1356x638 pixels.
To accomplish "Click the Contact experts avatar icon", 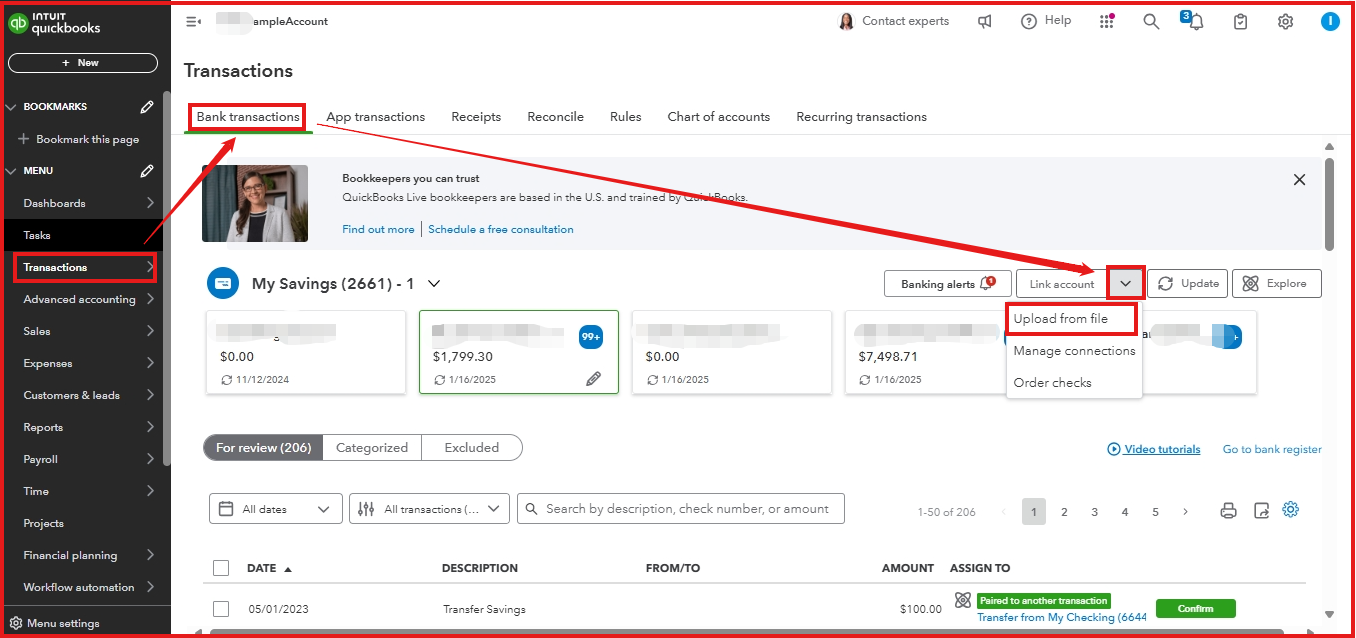I will 846,21.
